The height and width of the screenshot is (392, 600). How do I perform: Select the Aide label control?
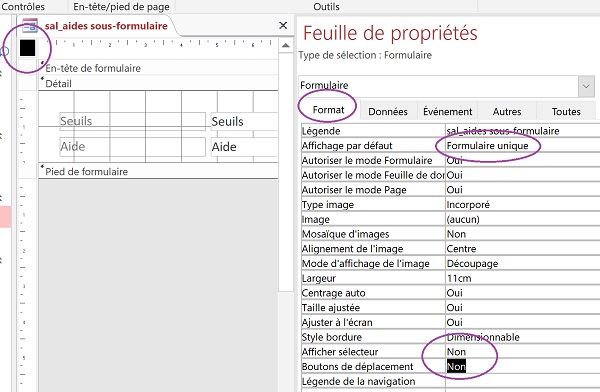132,147
